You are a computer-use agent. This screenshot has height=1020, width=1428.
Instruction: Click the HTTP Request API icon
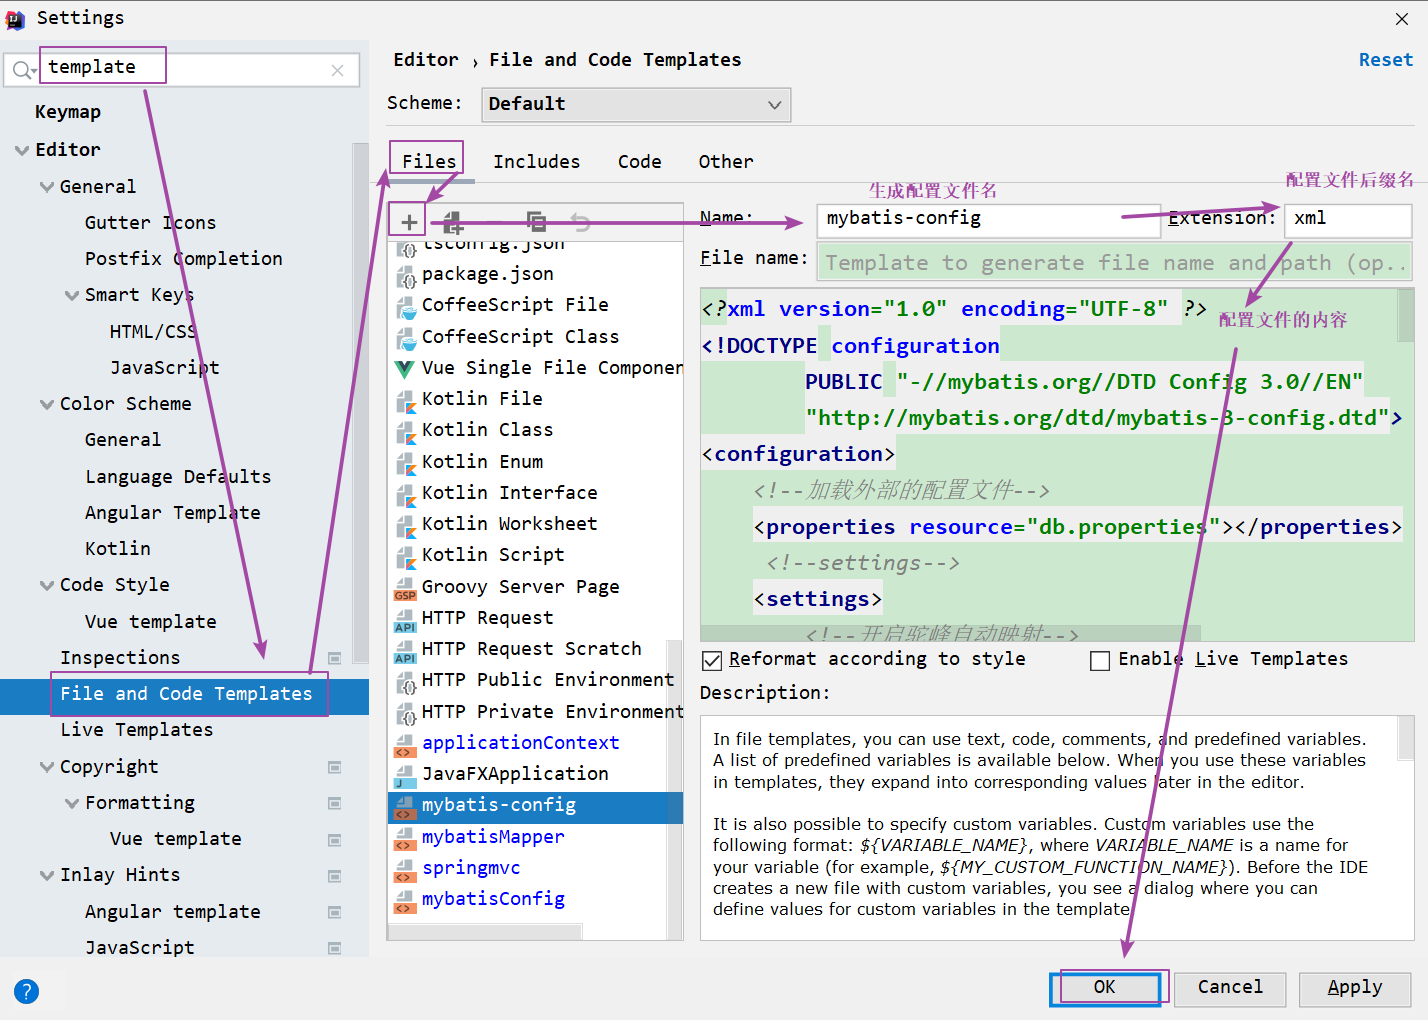405,619
